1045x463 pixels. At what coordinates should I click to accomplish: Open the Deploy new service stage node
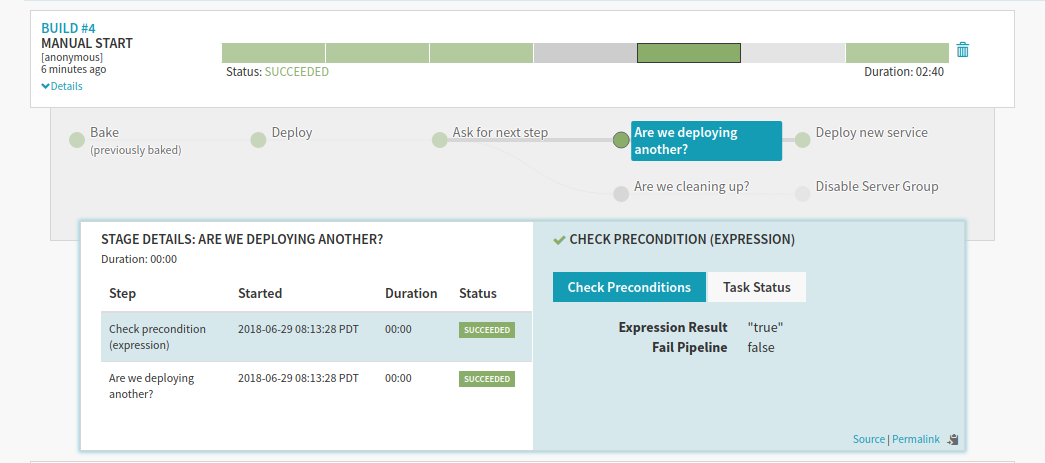click(x=802, y=140)
